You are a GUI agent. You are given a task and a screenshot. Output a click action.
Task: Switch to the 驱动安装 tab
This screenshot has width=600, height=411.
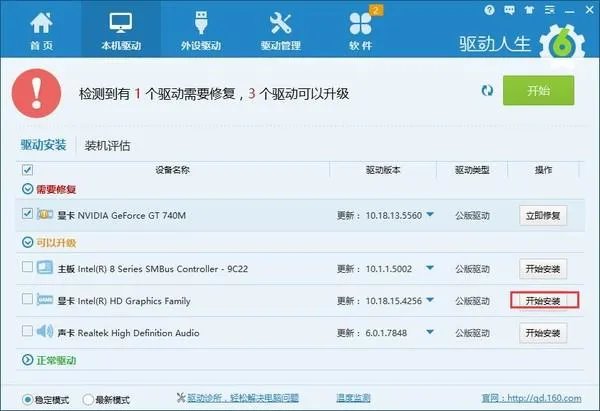tap(44, 145)
